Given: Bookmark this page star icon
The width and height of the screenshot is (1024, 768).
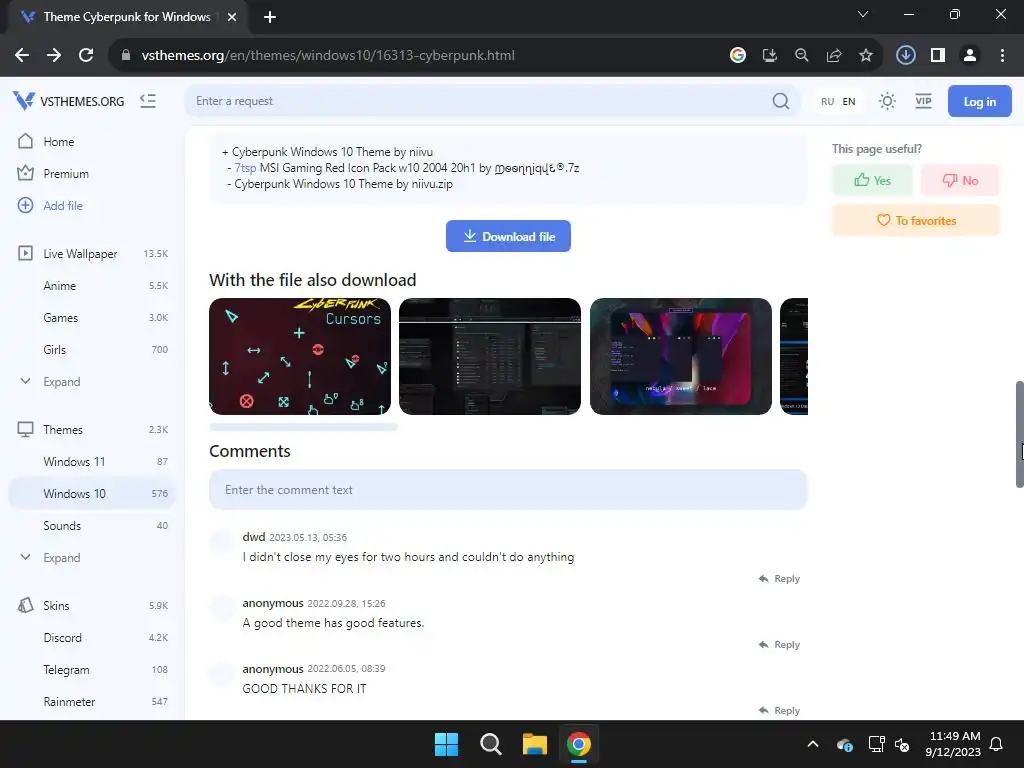Looking at the screenshot, I should coord(866,56).
